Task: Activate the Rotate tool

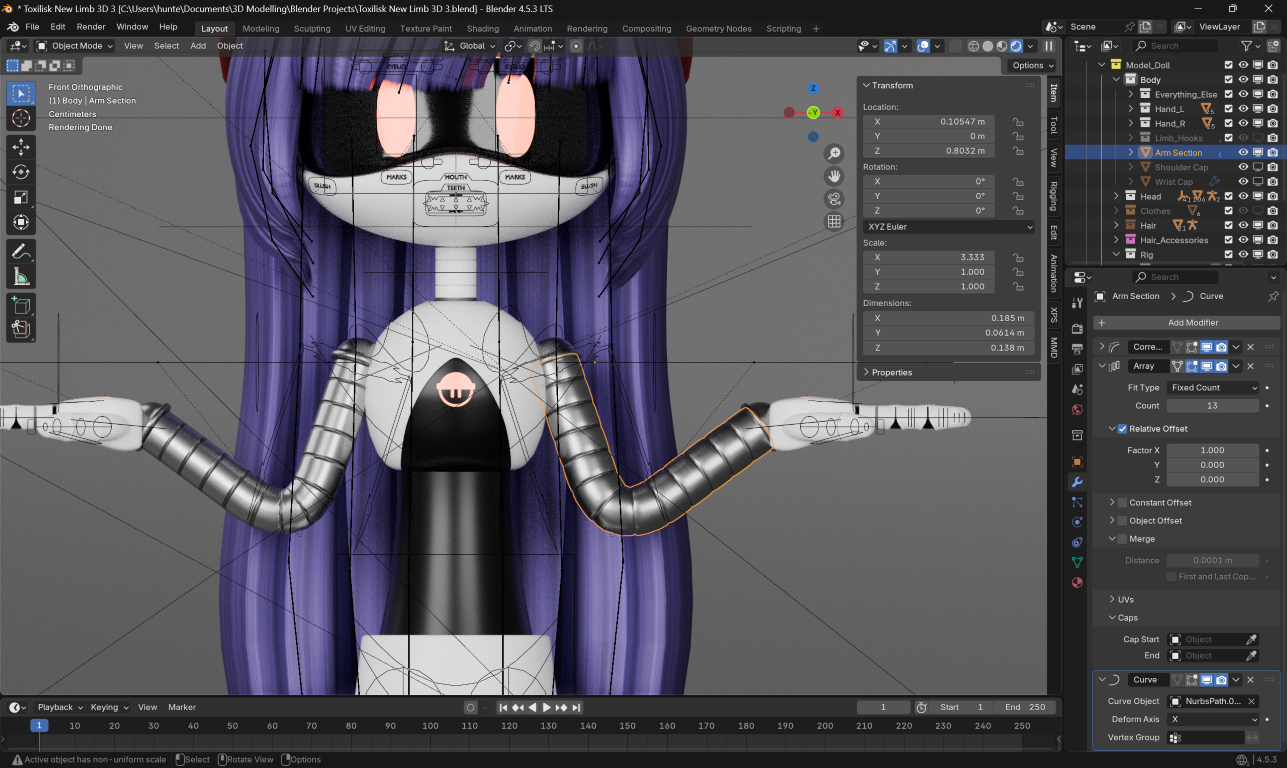Action: pyautogui.click(x=21, y=172)
